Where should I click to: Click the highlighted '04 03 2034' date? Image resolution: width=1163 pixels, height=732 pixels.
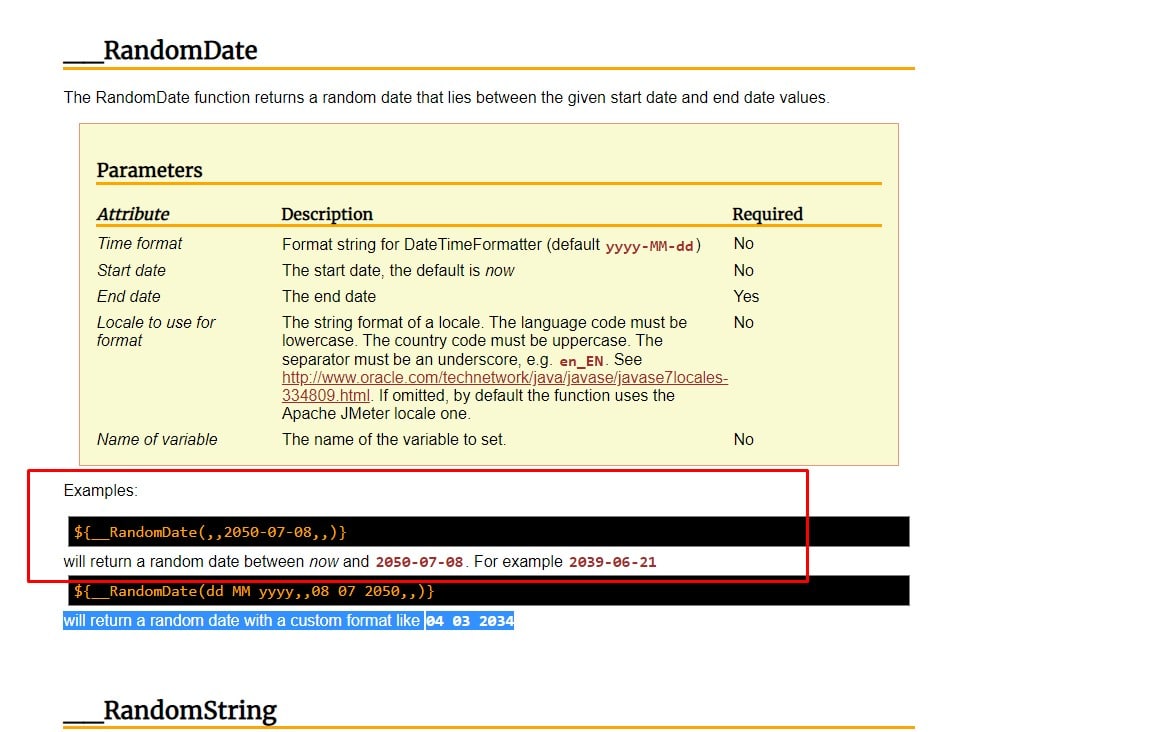[470, 621]
